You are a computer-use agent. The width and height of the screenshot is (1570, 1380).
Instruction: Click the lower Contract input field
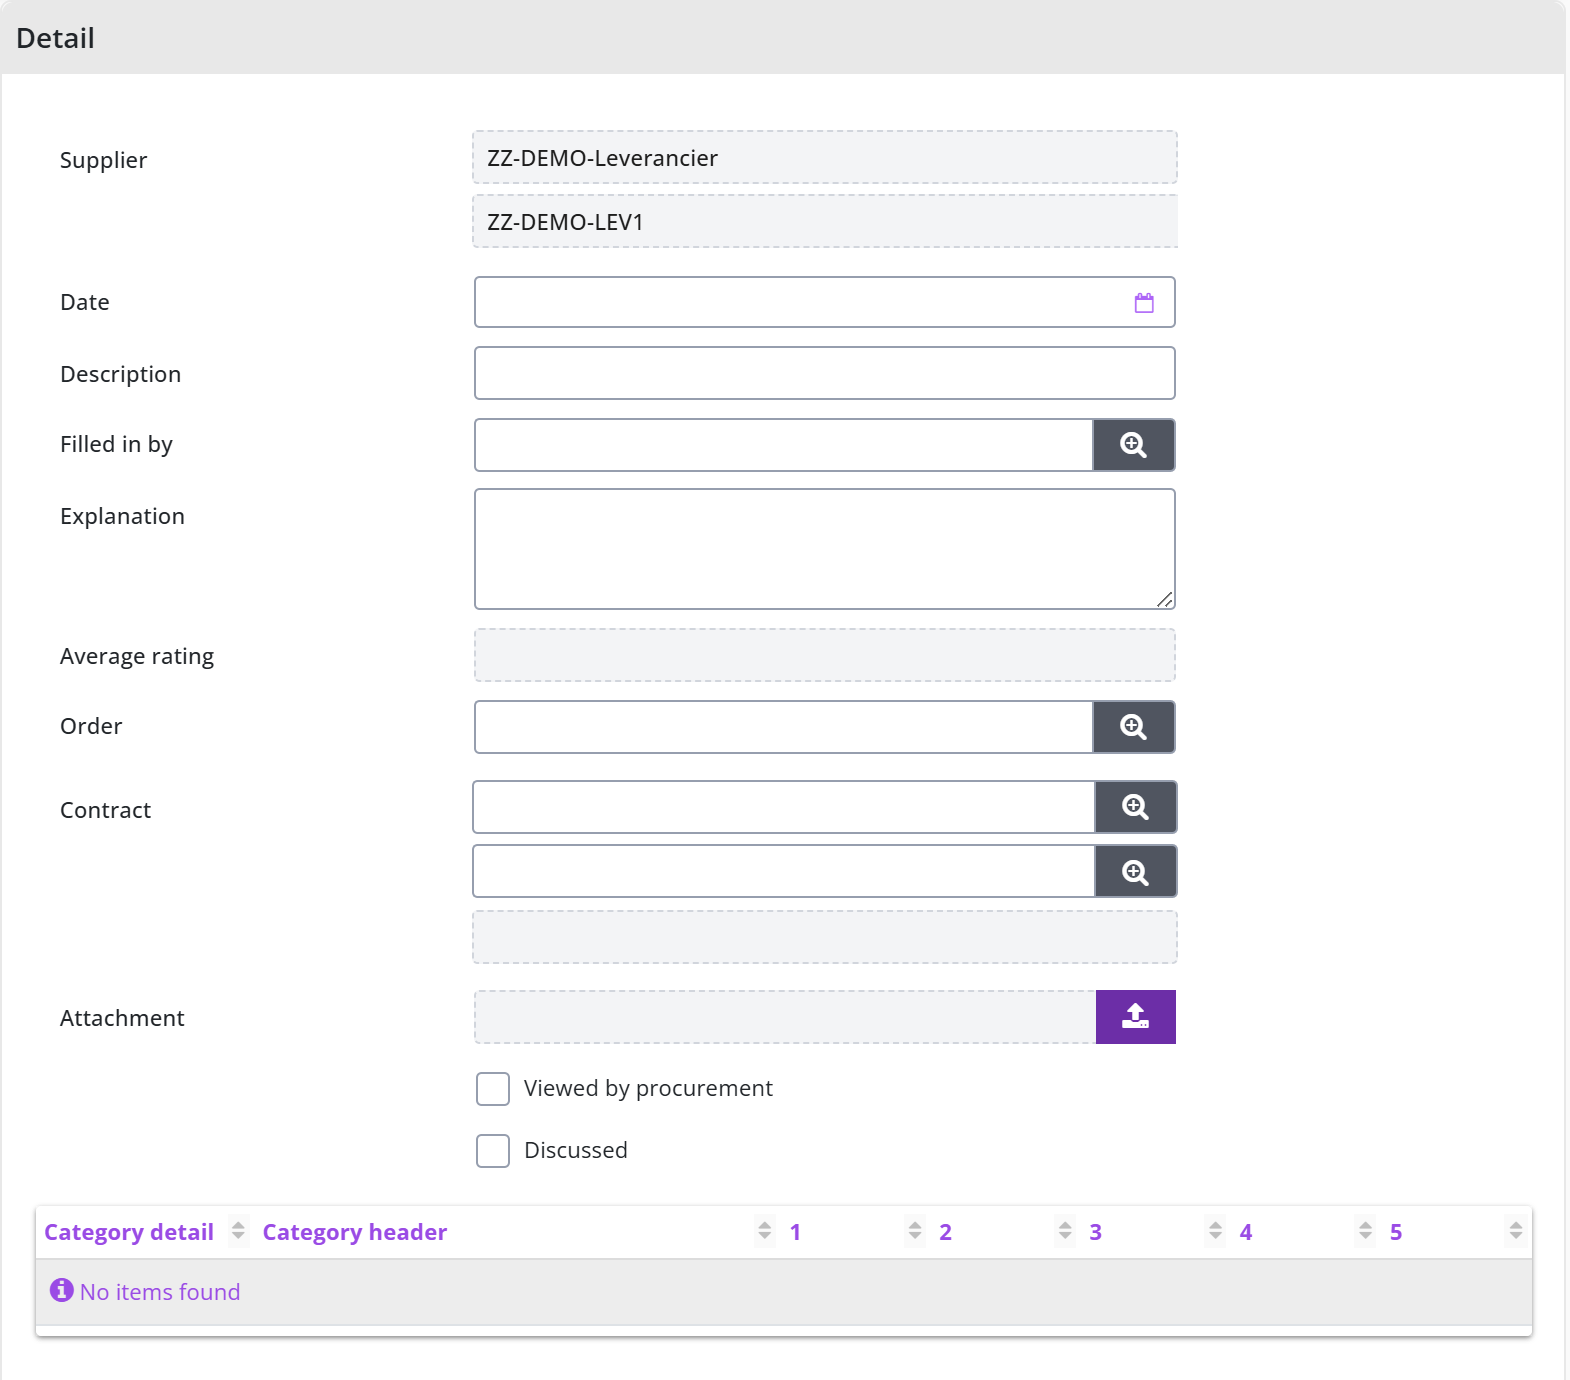[x=784, y=871]
